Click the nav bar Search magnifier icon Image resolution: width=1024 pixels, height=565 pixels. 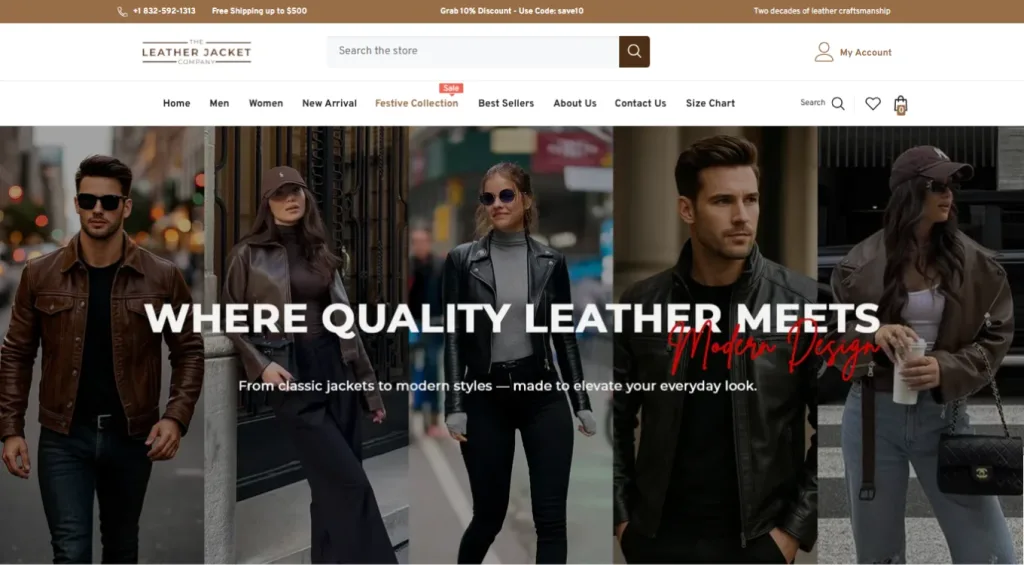[838, 103]
